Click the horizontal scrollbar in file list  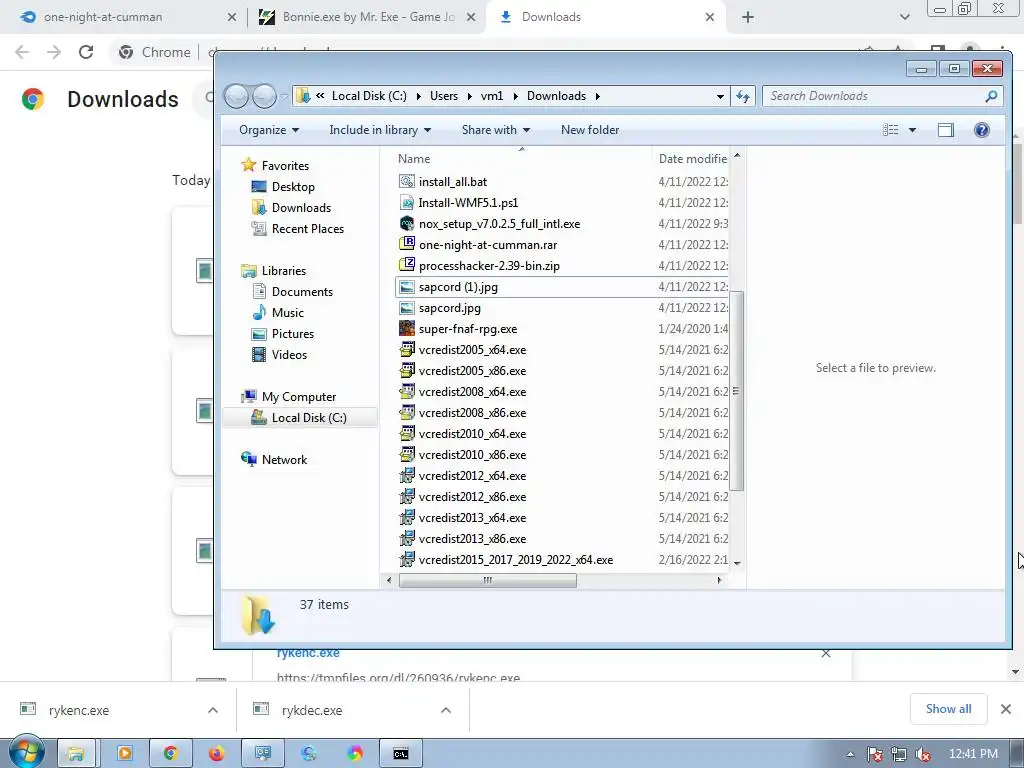488,580
